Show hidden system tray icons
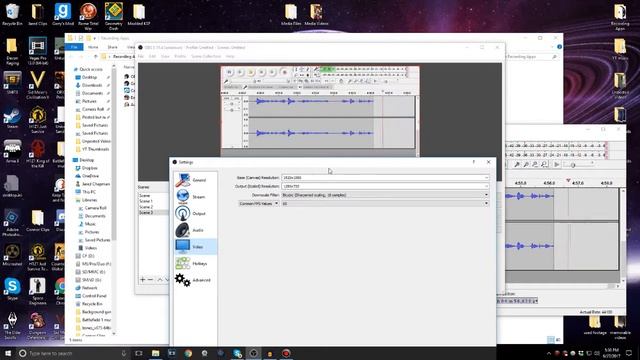The height and width of the screenshot is (360, 640). point(549,353)
